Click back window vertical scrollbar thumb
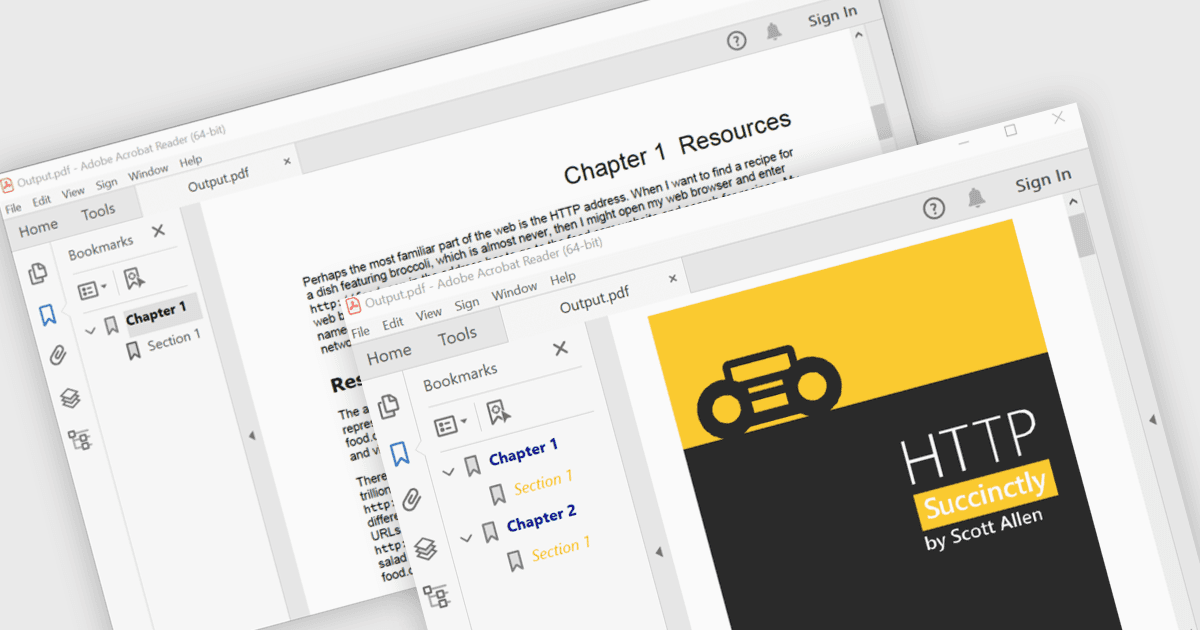 [881, 120]
